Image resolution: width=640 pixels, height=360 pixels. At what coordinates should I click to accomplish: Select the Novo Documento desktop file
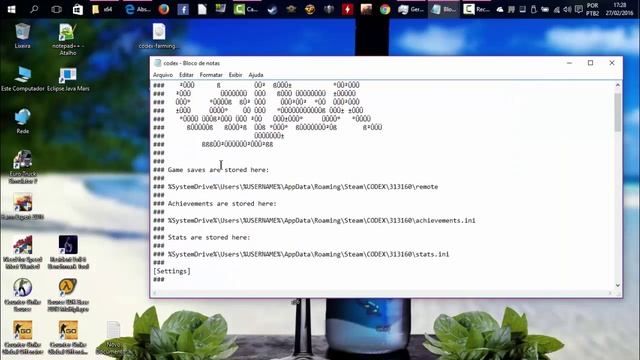[x=113, y=338]
